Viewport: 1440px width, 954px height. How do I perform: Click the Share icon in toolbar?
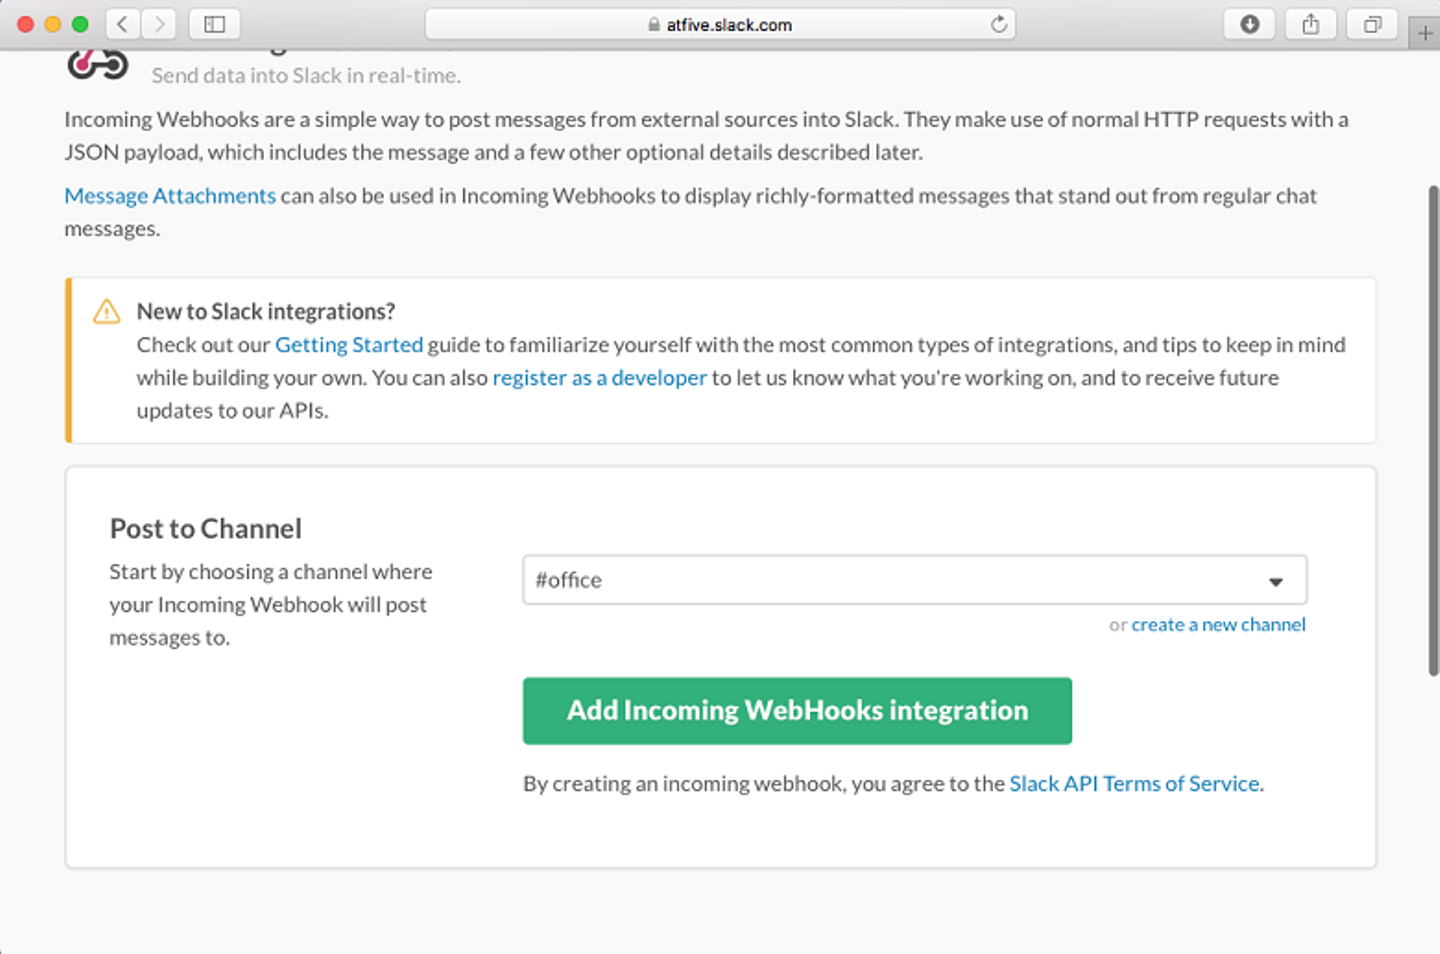pos(1310,24)
